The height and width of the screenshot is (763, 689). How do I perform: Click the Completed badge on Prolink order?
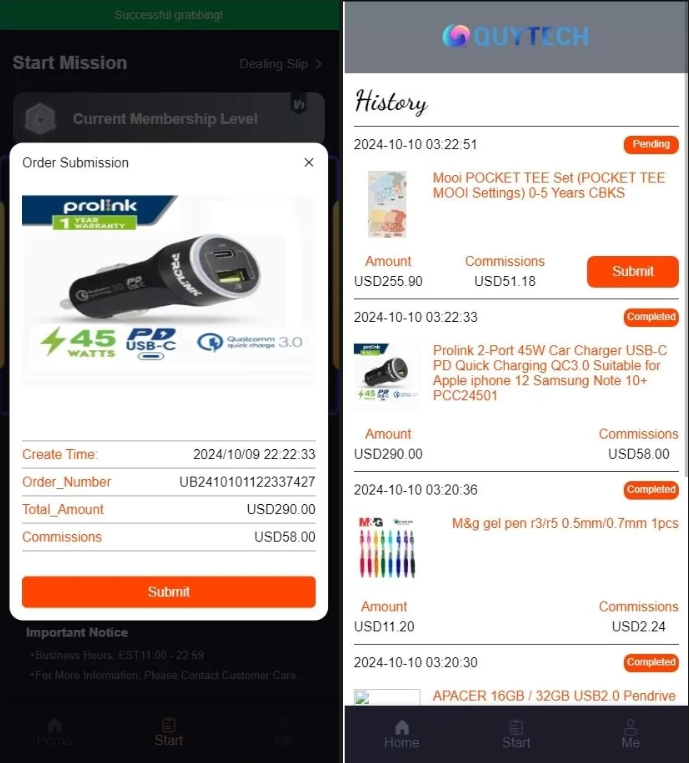[651, 317]
